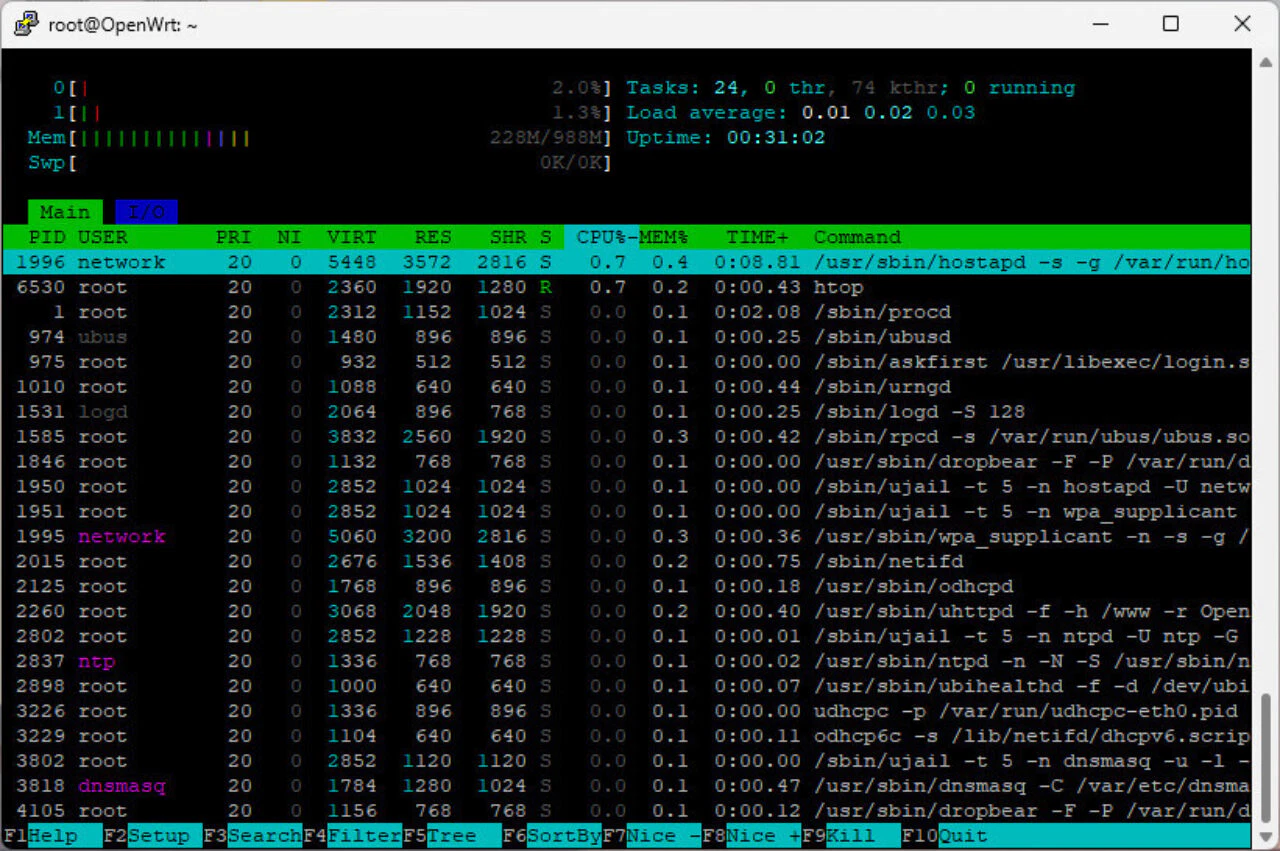Quit htop using F10Quit
Viewport: 1280px width, 851px height.
click(x=945, y=834)
